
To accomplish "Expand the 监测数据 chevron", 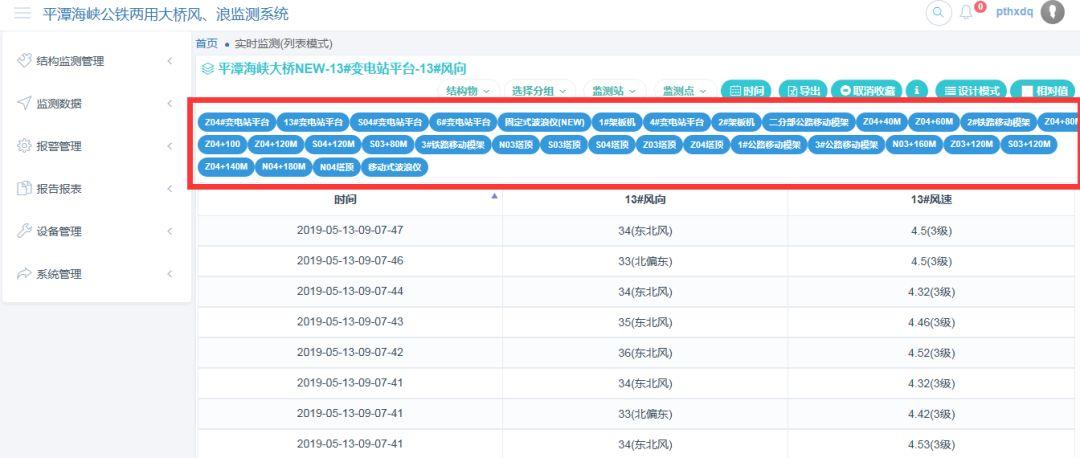I will [x=169, y=104].
